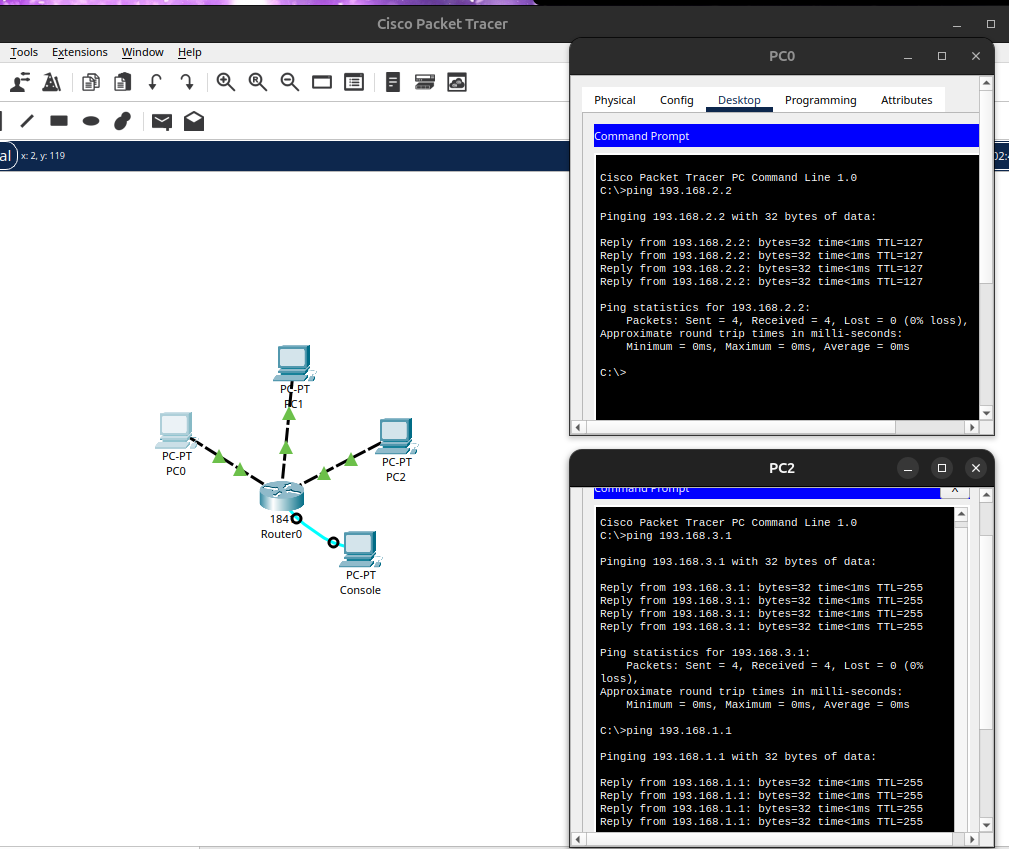1009x849 pixels.
Task: Select the Draw Rectangle tool
Action: coord(59,121)
